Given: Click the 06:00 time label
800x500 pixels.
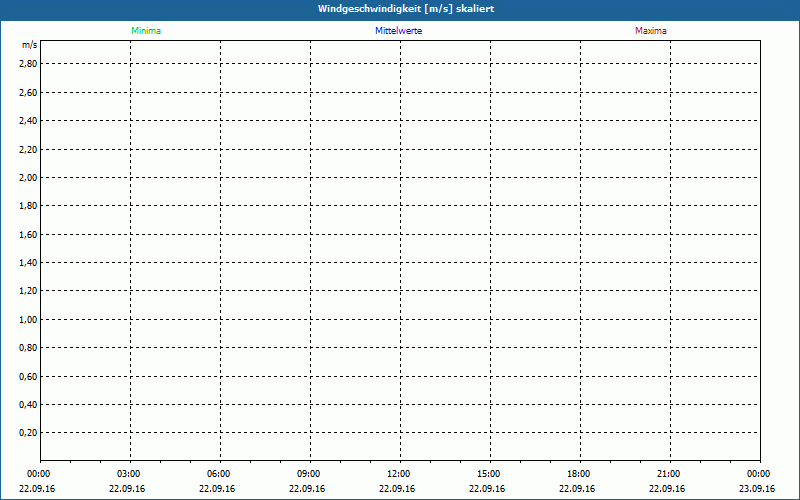Looking at the screenshot, I should click(x=218, y=474).
